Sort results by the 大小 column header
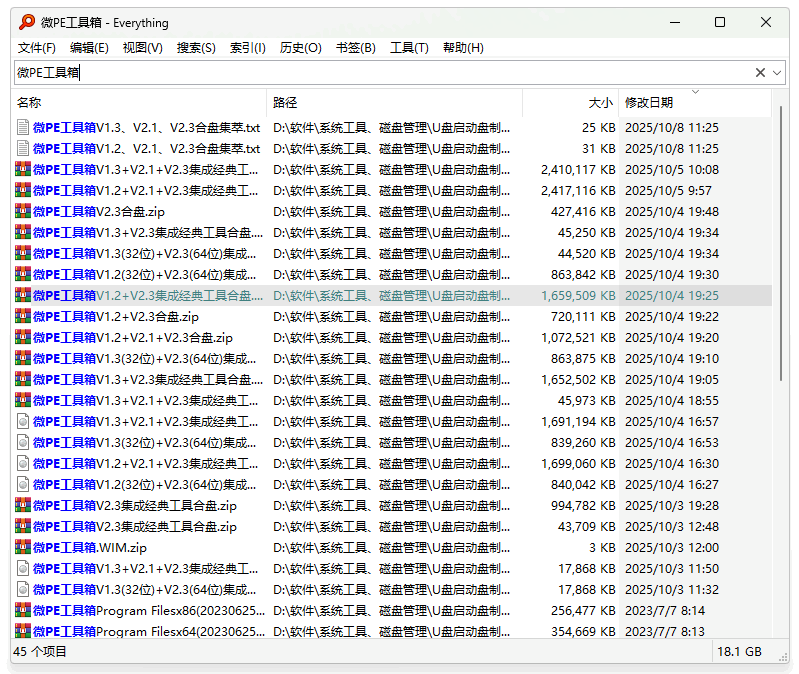 (571, 102)
